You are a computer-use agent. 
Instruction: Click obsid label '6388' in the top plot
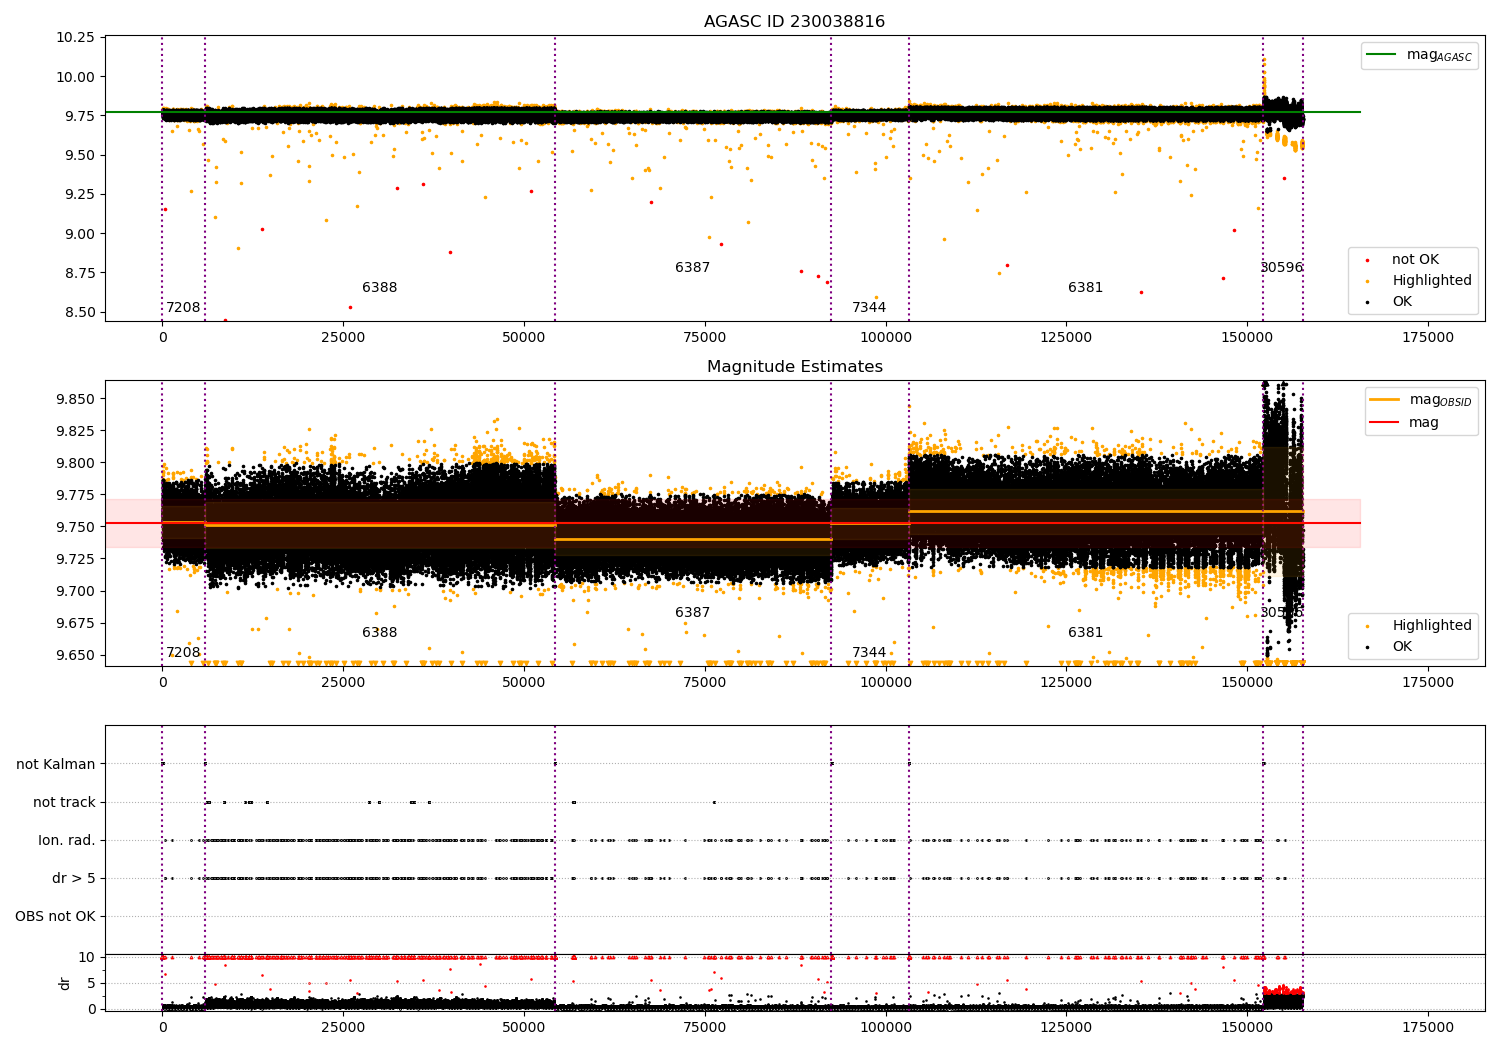click(380, 288)
